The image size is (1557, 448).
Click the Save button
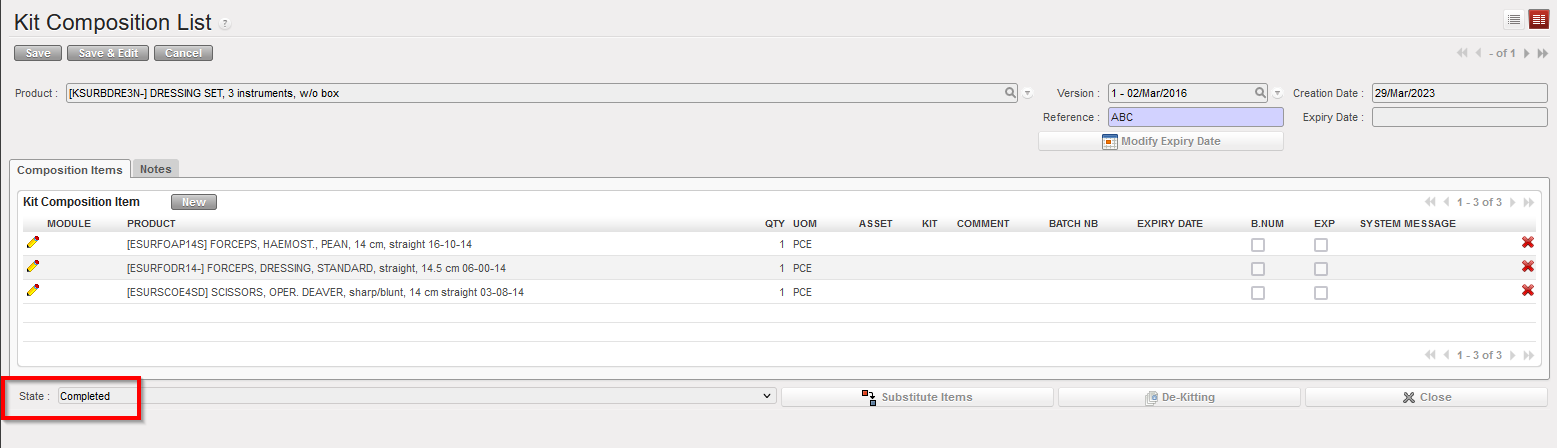coord(38,53)
